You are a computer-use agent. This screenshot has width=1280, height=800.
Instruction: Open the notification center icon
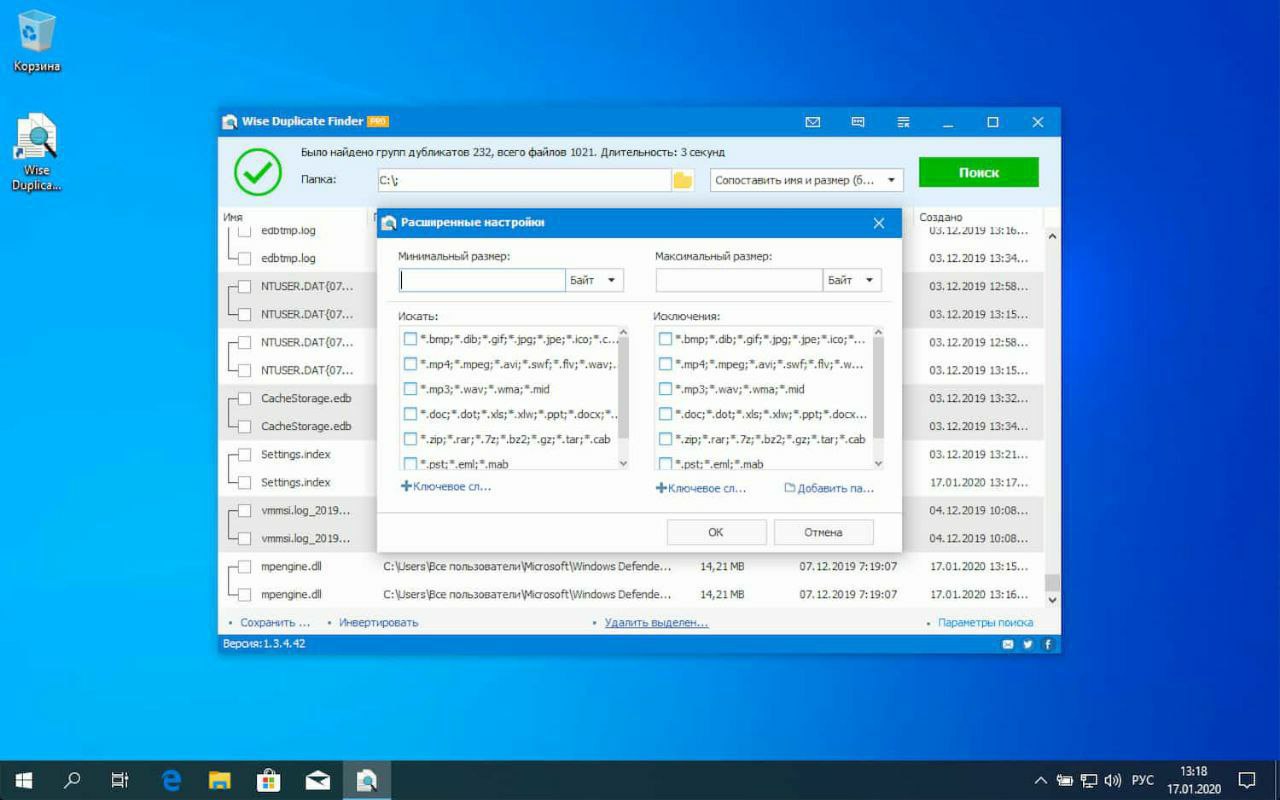1247,780
